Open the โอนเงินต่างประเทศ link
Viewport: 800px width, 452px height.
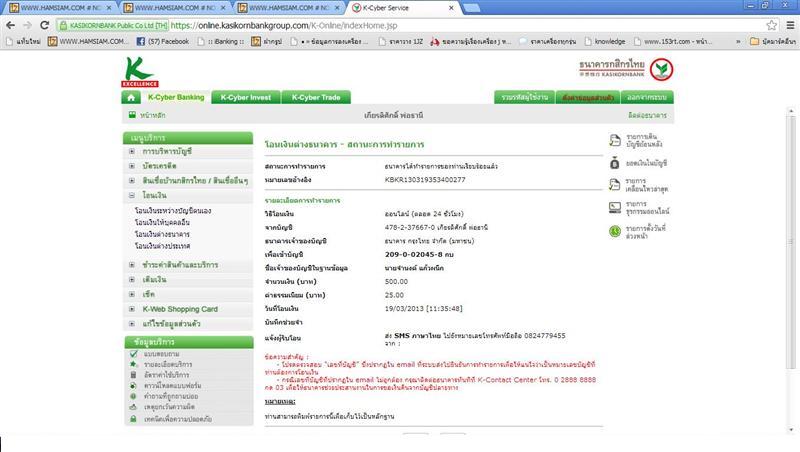pos(163,246)
